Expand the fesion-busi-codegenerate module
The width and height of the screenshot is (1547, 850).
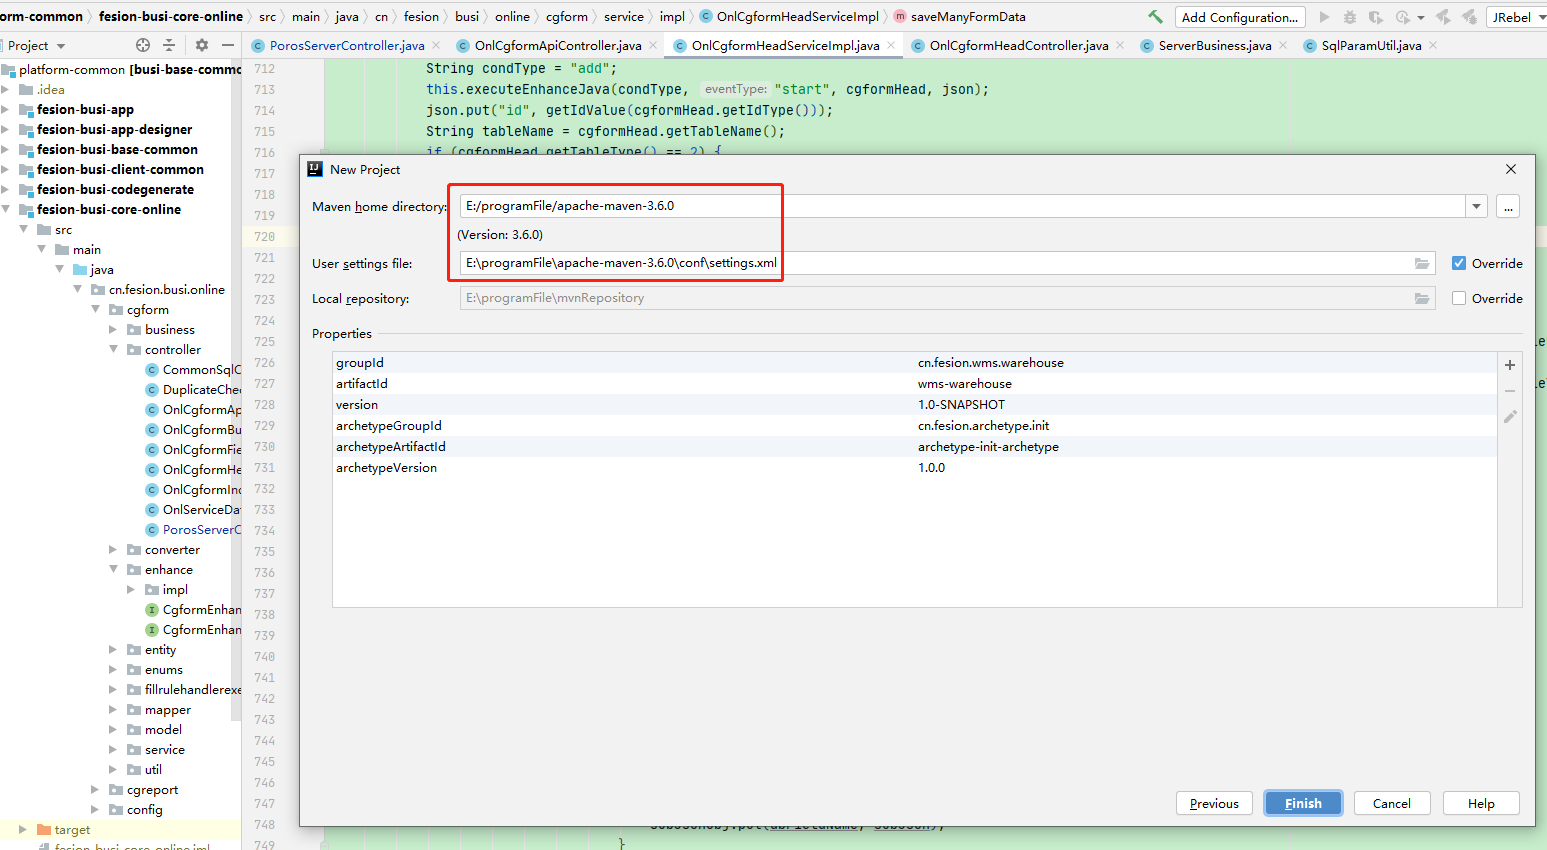point(6,190)
